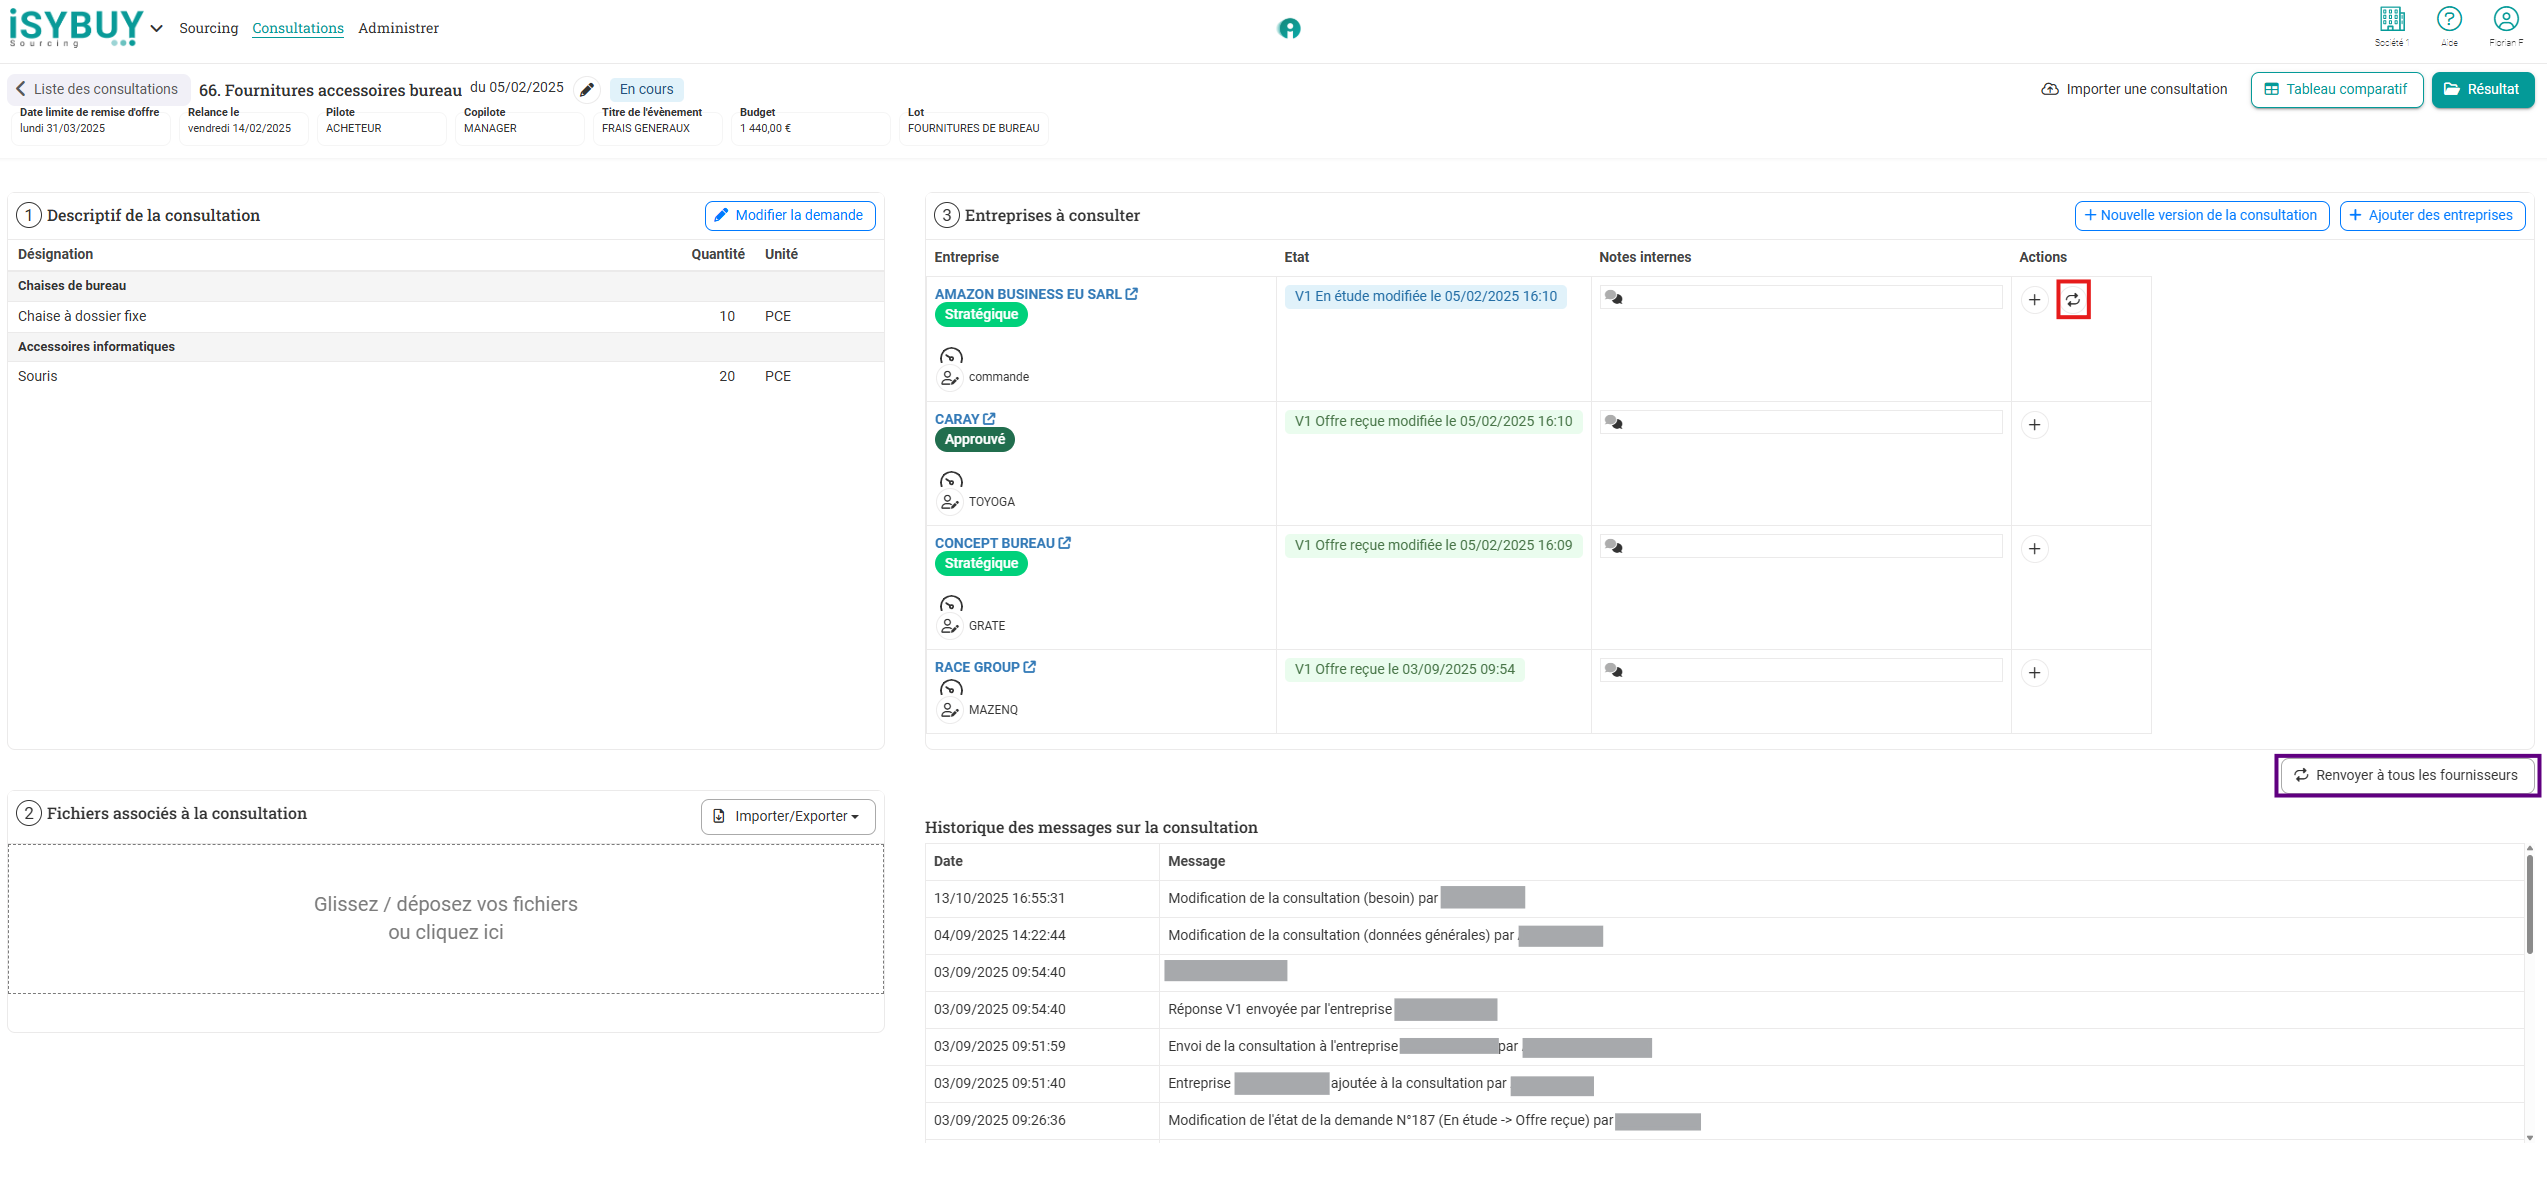Click Nouvelle version de la consultation
Screen dimensions: 2547x1188
point(2202,215)
